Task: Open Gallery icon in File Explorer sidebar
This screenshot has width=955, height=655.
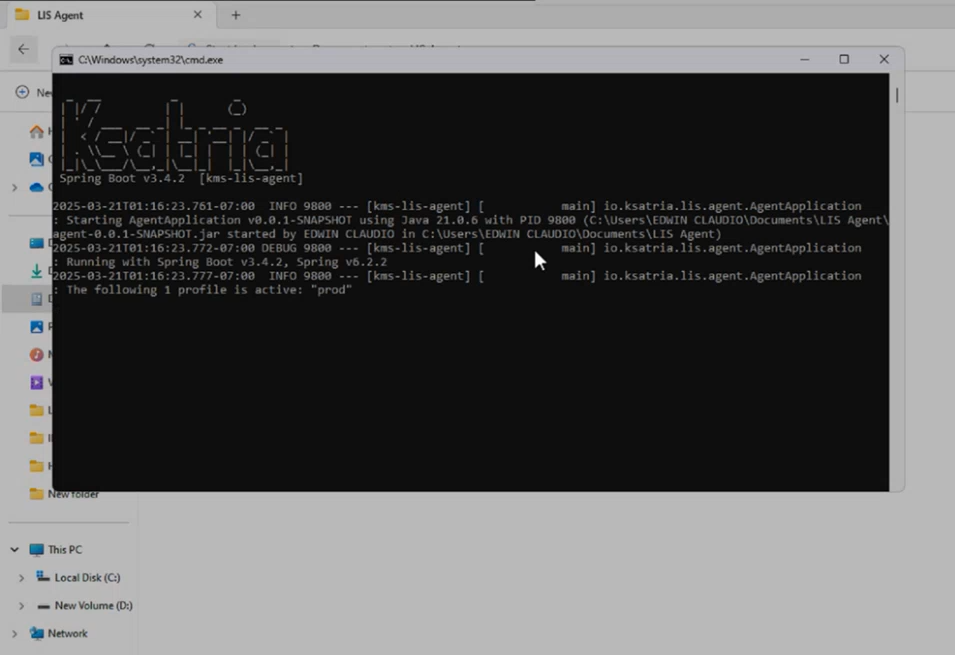Action: click(x=37, y=159)
